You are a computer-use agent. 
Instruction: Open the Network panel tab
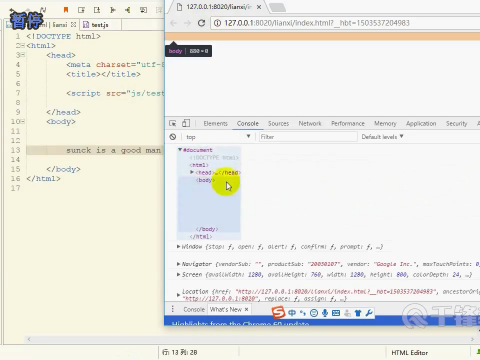click(x=310, y=123)
